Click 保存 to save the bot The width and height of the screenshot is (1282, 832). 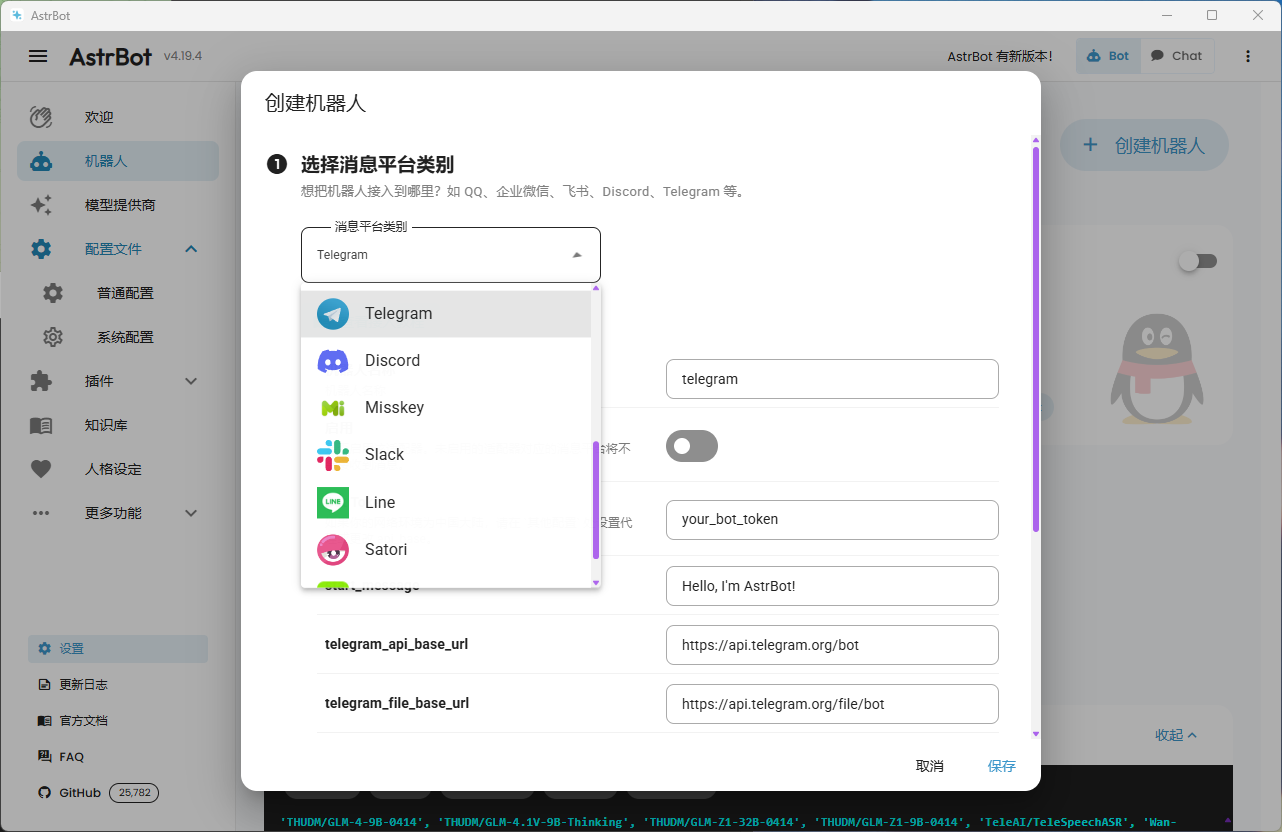1002,766
